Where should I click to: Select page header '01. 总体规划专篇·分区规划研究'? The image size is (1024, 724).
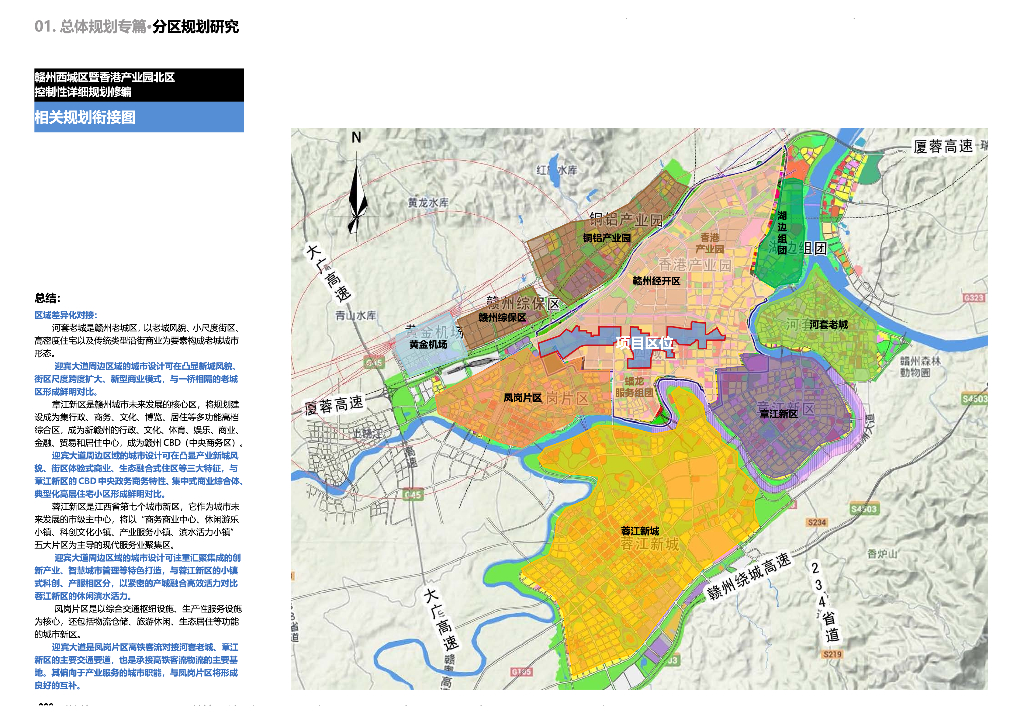[x=136, y=27]
